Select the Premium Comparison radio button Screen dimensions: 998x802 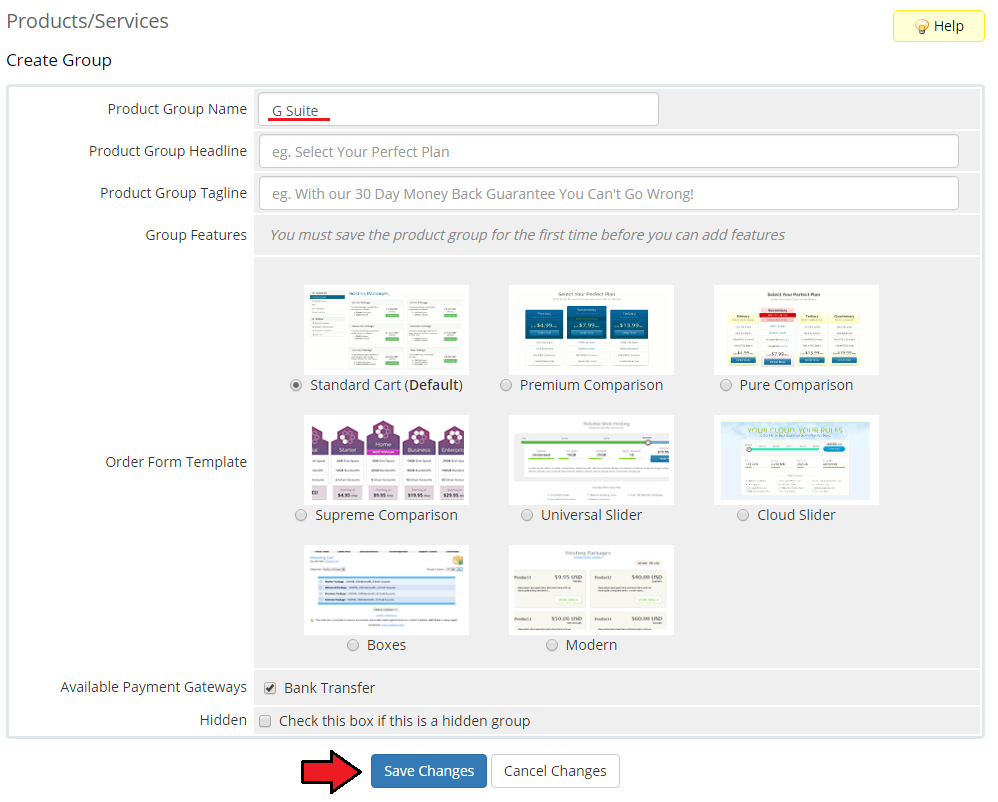click(x=506, y=385)
